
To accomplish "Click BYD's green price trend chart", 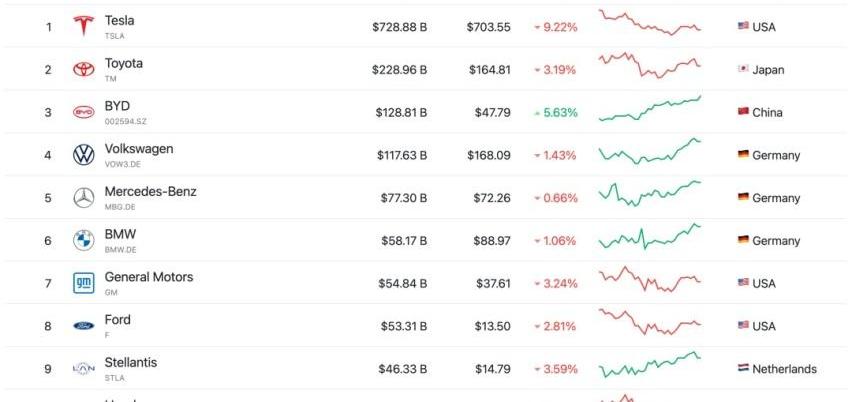I will pos(650,108).
